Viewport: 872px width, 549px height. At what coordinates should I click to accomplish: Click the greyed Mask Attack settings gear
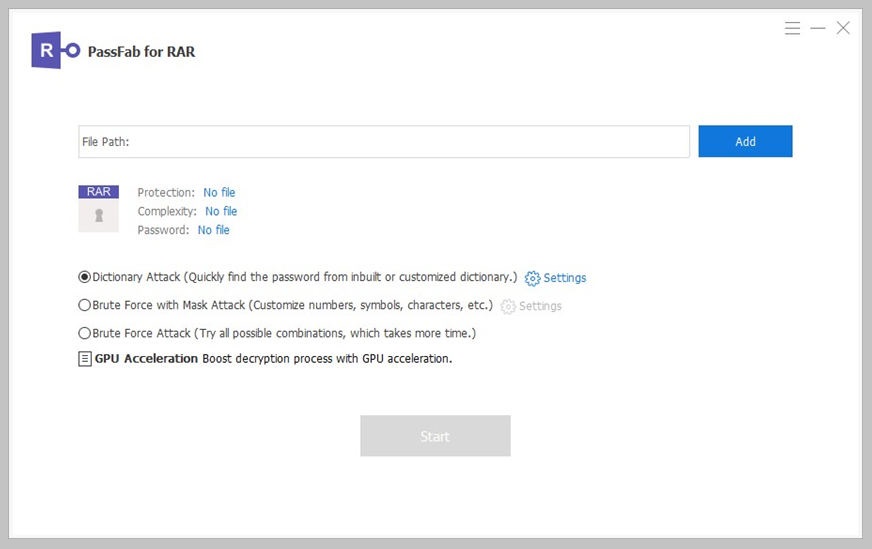[x=508, y=306]
